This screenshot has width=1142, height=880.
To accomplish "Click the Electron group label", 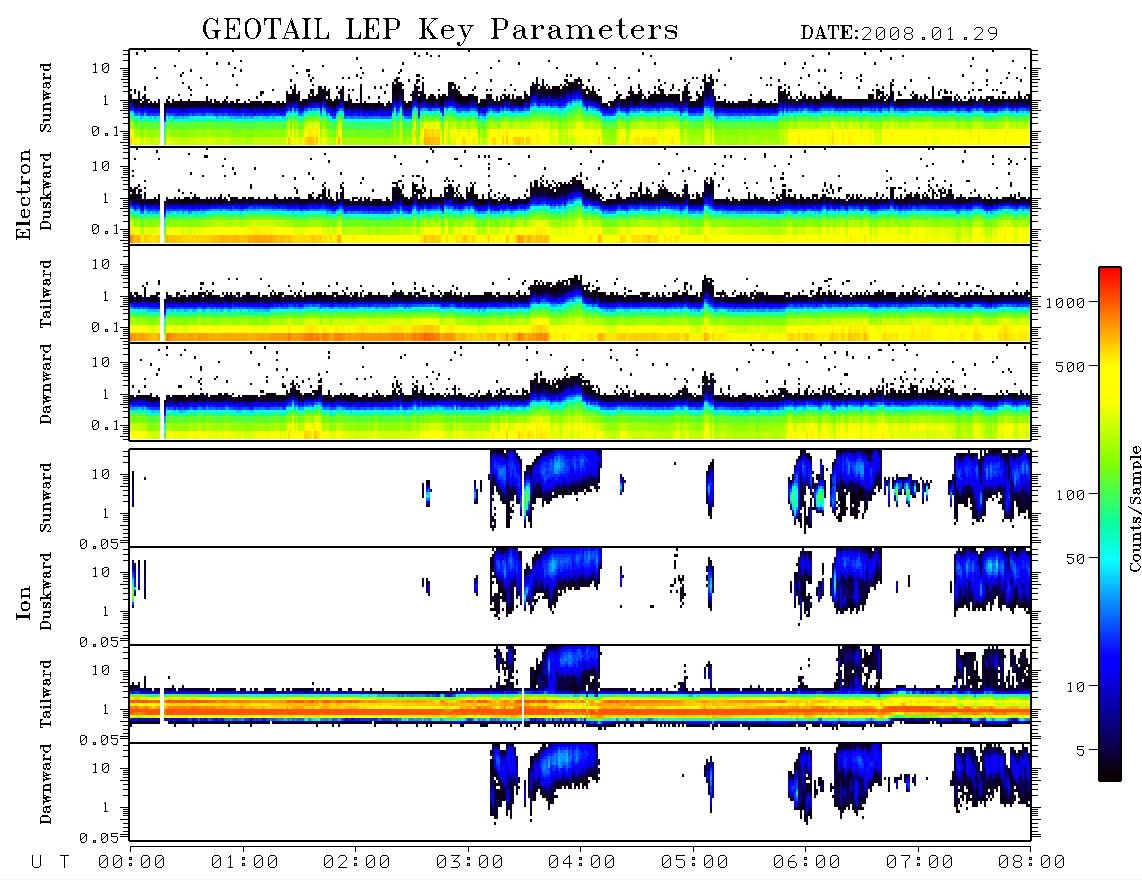I will (24, 195).
